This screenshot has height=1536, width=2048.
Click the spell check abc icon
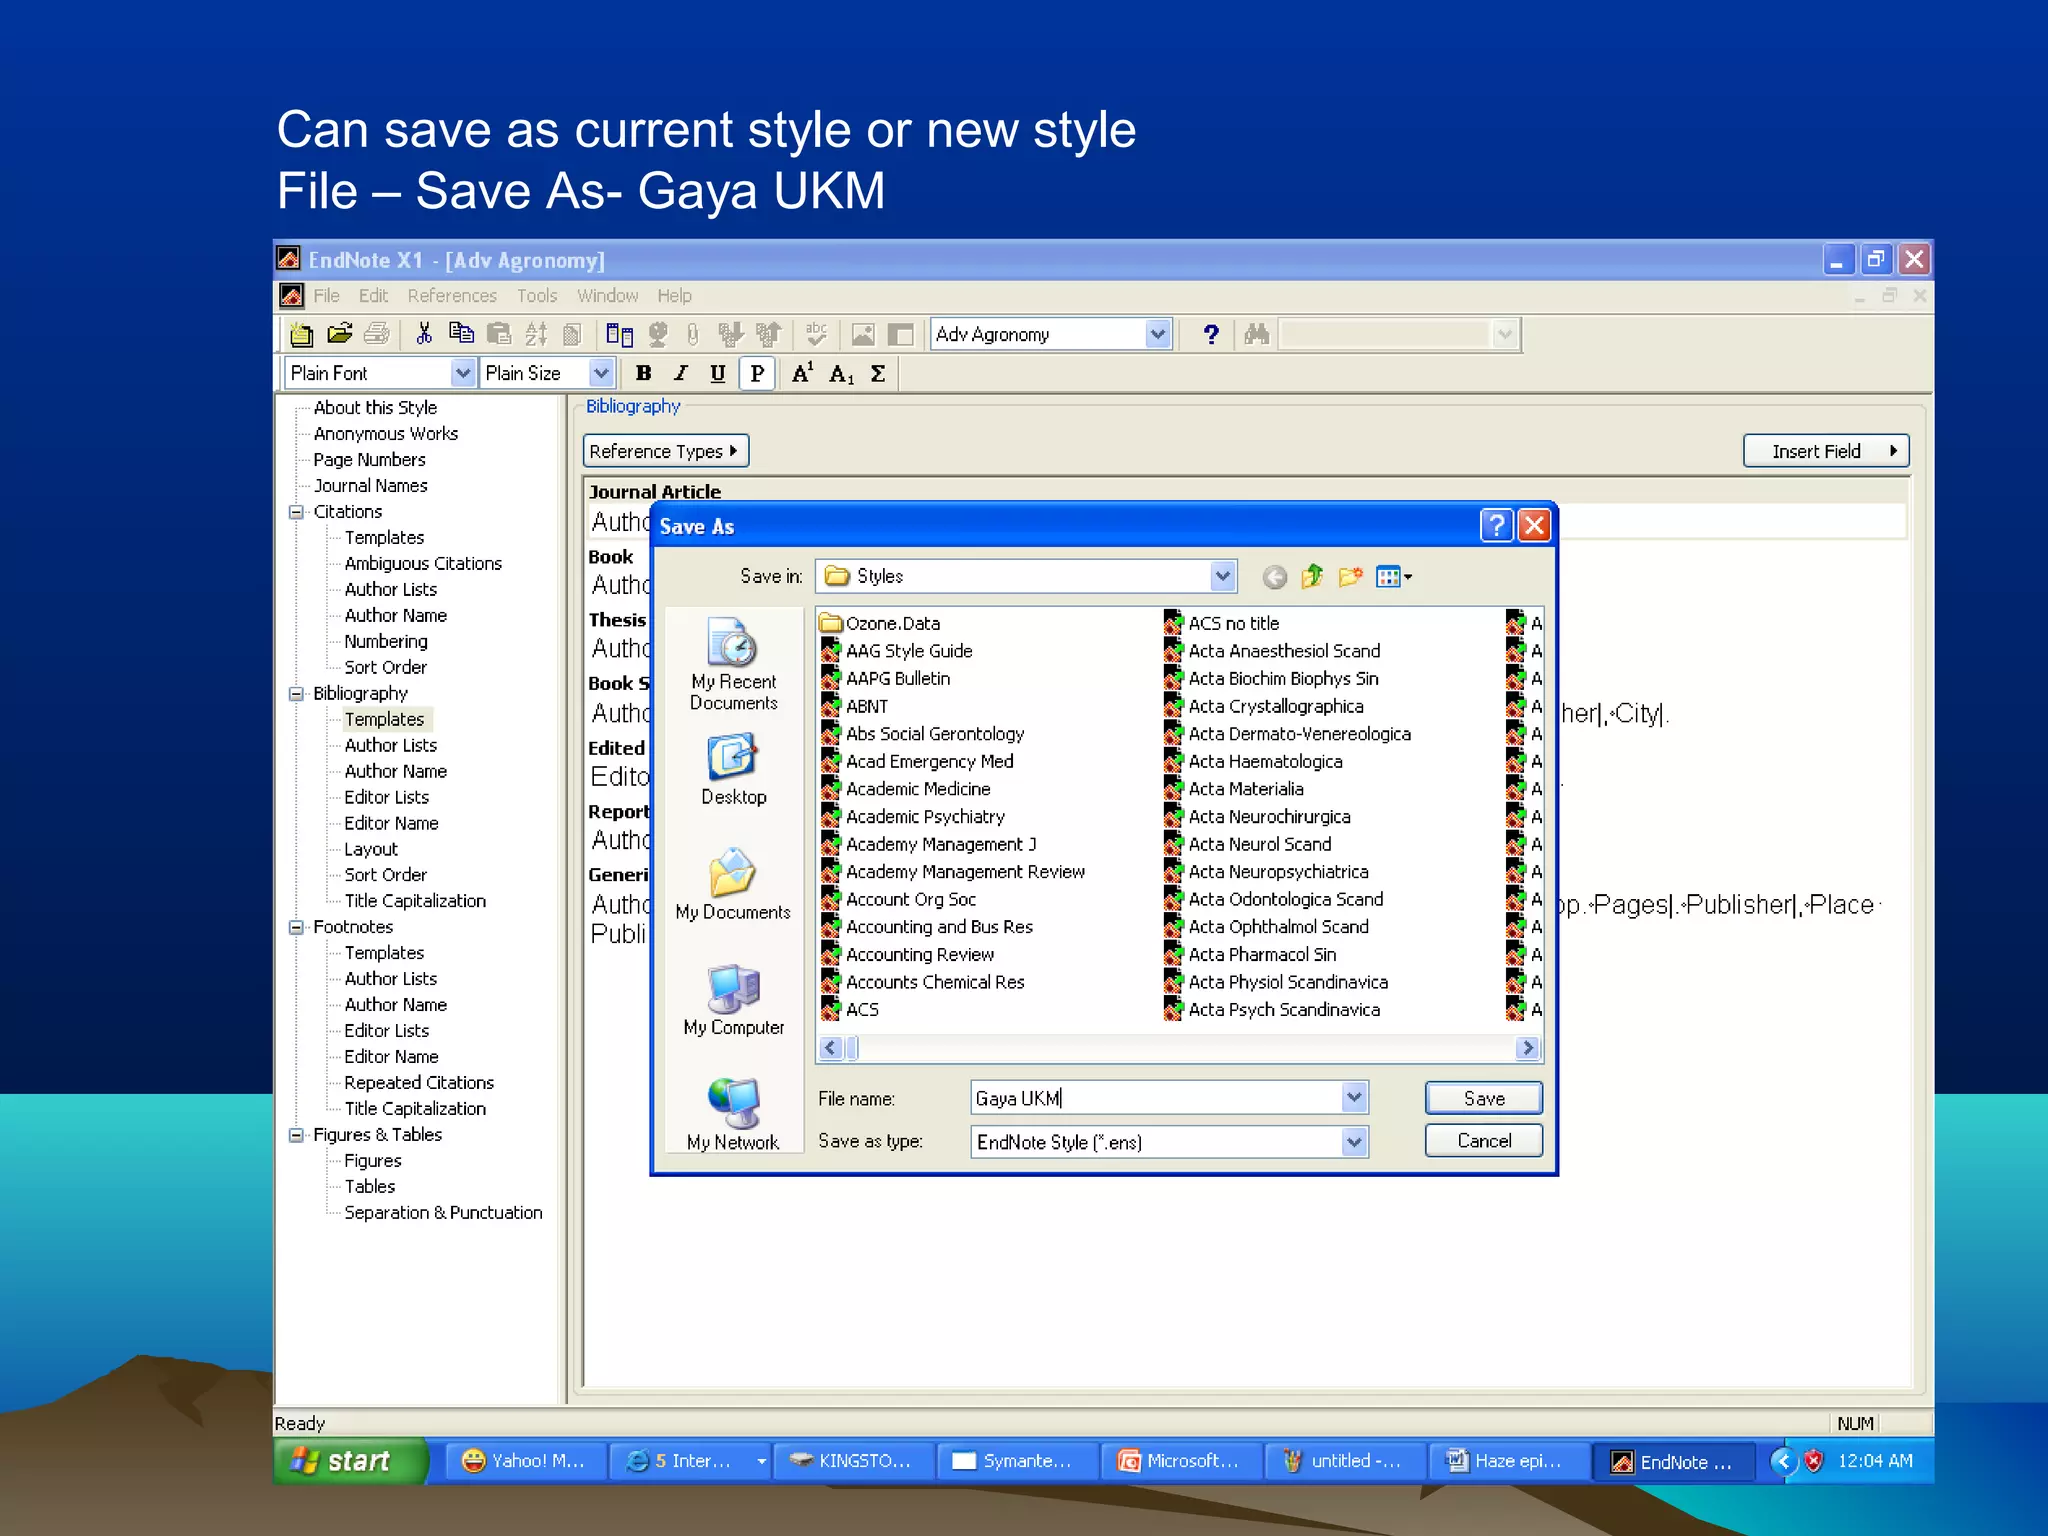tap(816, 334)
